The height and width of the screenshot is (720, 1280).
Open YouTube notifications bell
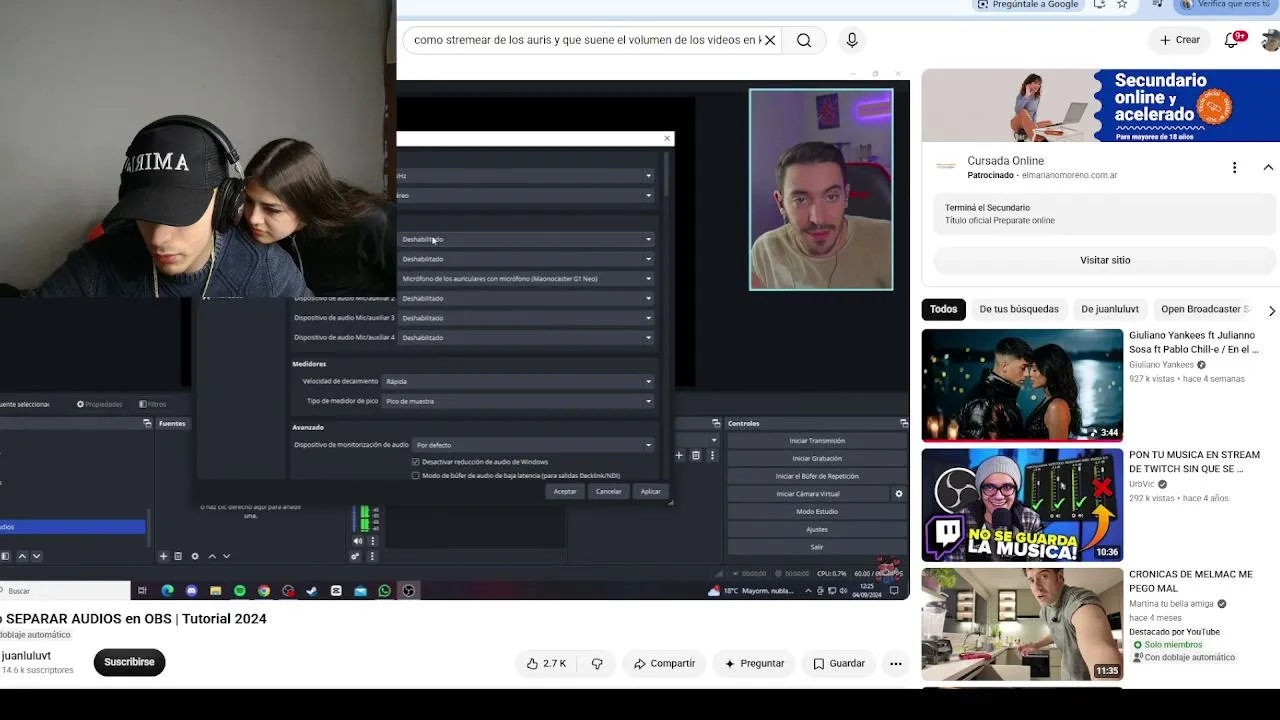tap(1233, 40)
